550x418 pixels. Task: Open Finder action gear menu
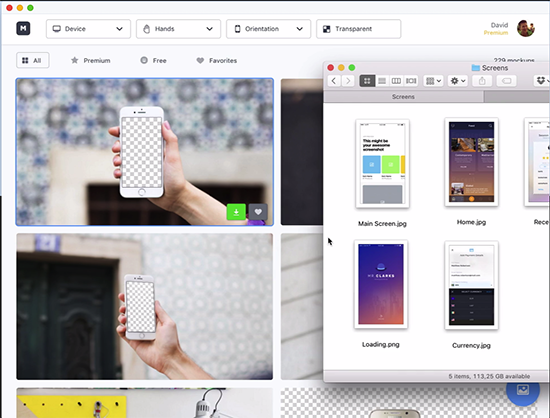point(458,81)
